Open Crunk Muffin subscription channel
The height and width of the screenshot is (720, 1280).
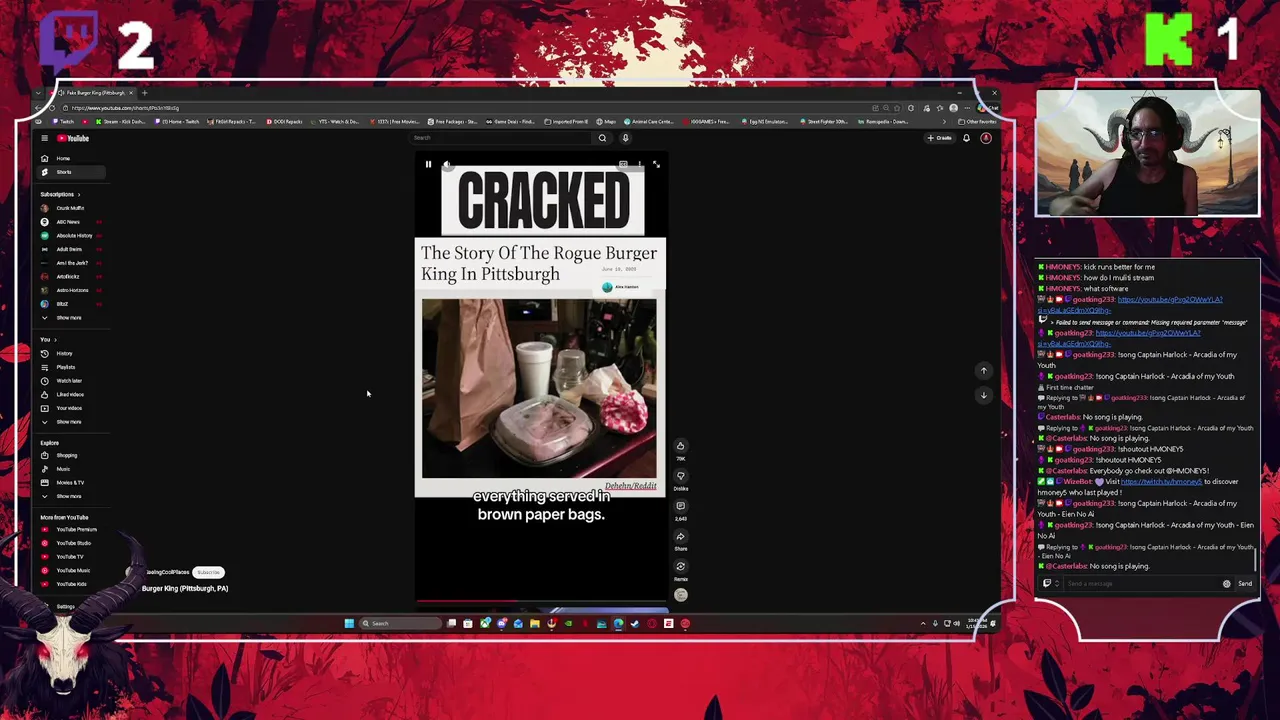coord(70,208)
